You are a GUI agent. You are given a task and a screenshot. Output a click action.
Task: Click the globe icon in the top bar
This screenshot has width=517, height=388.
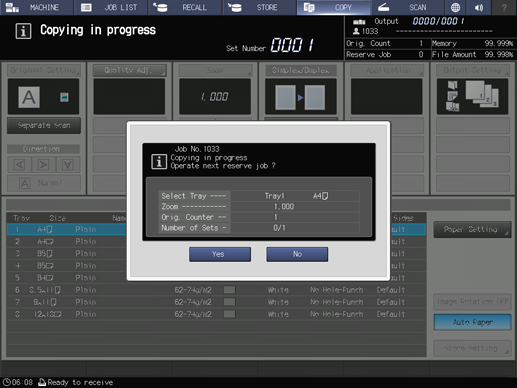click(455, 7)
